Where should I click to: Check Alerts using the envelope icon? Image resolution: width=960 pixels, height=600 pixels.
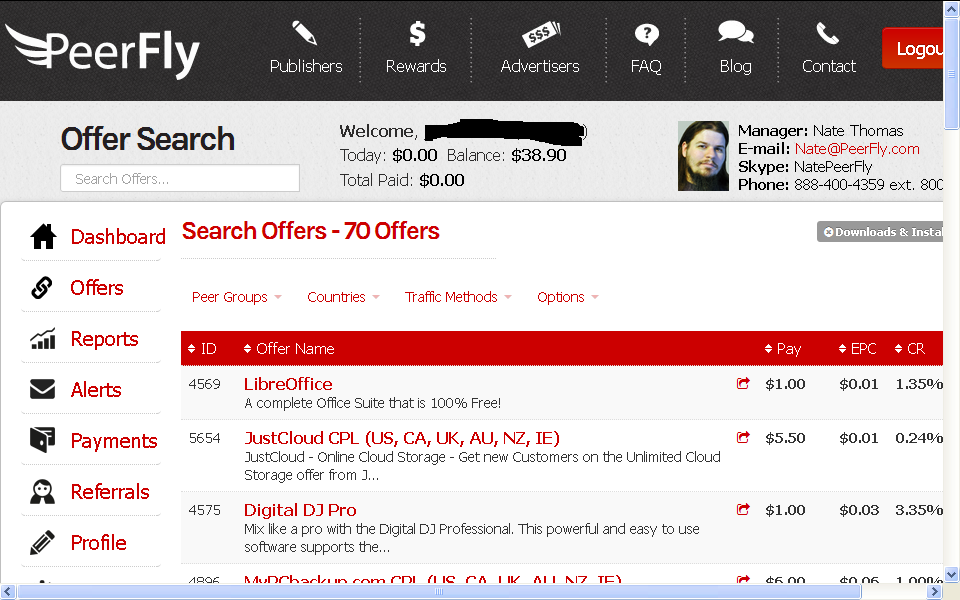point(43,389)
